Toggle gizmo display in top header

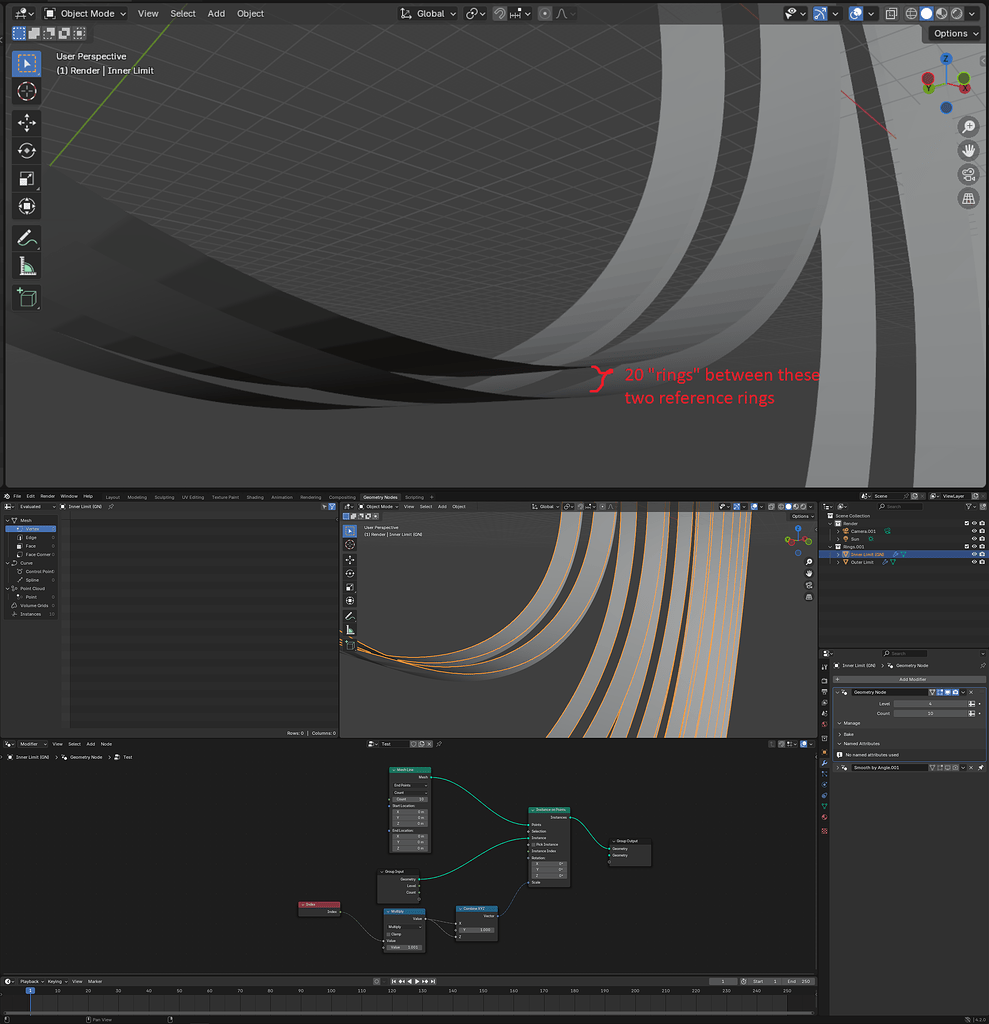820,14
